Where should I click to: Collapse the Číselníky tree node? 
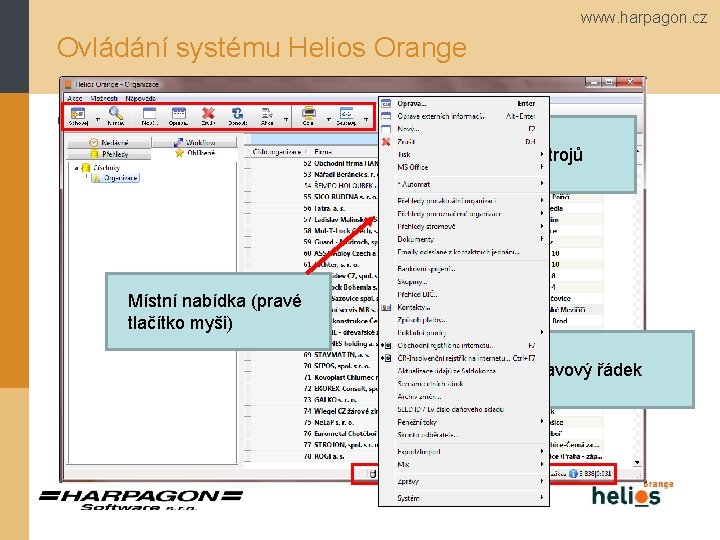coord(76,168)
